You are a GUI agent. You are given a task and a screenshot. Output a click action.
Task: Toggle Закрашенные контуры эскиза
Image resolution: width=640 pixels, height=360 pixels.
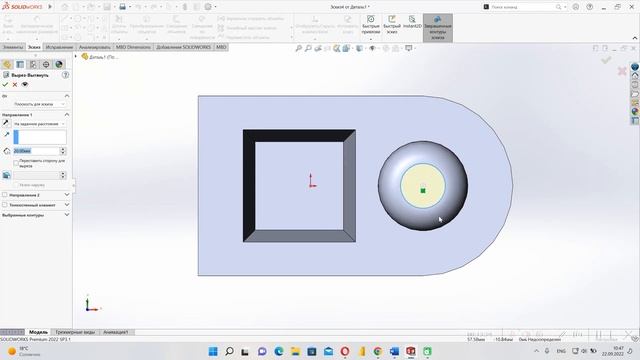coord(438,28)
